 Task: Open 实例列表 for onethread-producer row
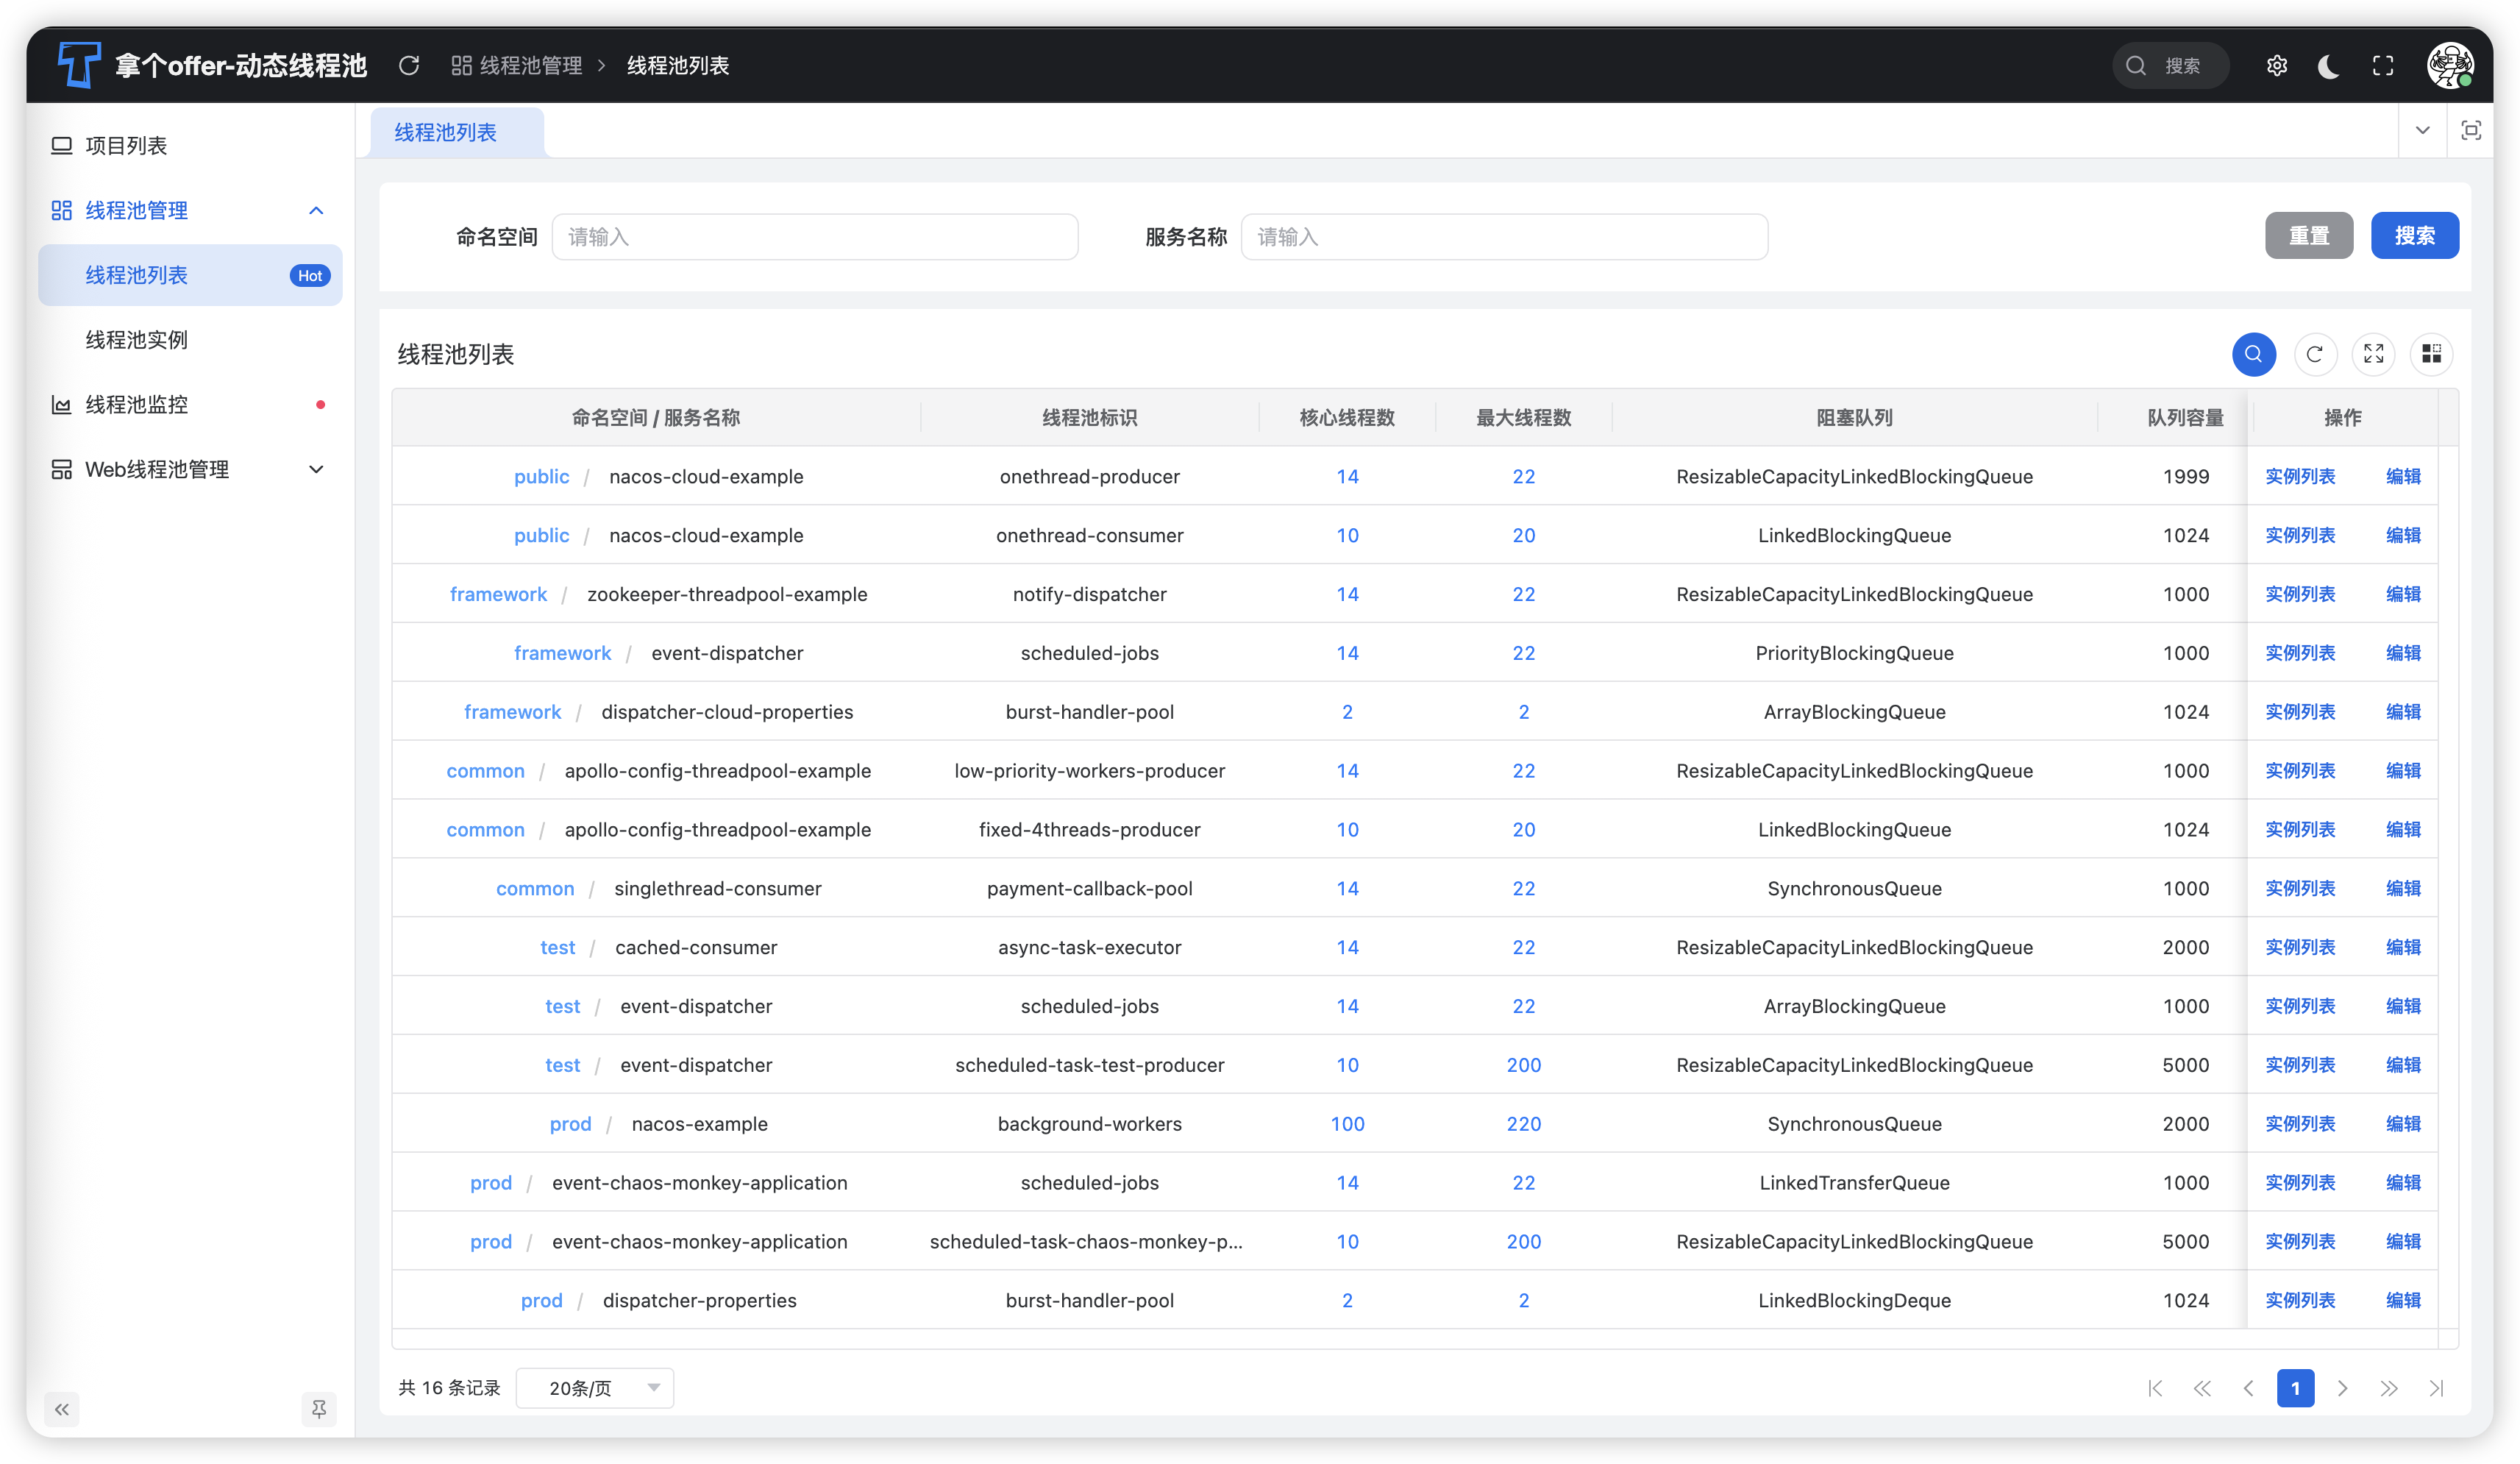[2300, 476]
